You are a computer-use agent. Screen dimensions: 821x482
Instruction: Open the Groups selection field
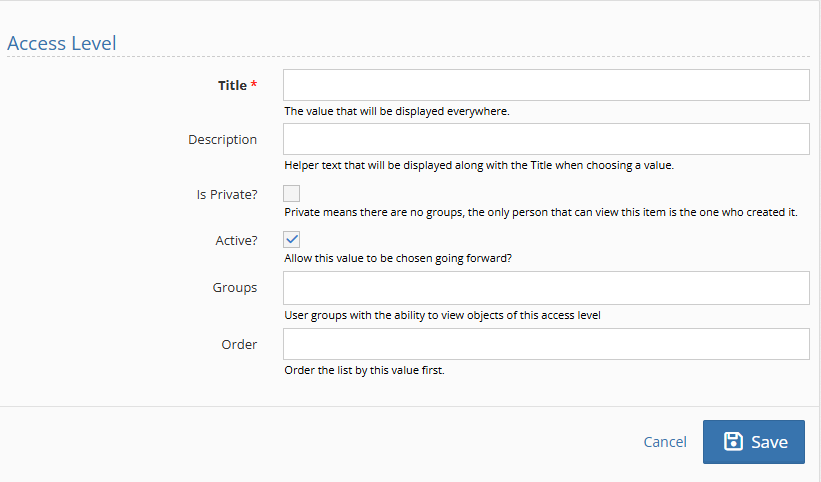coord(546,288)
